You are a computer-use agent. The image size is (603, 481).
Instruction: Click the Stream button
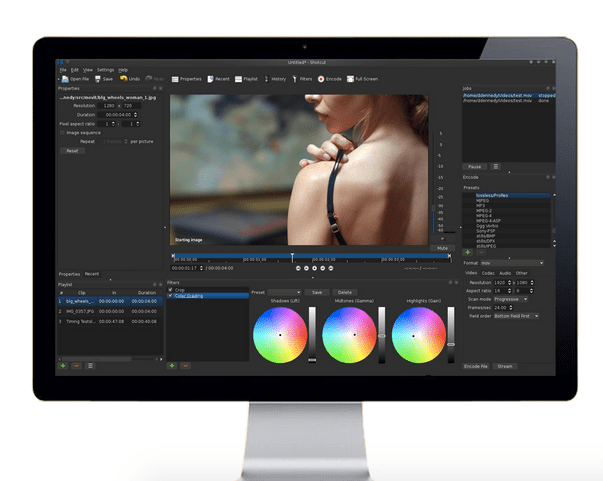click(x=505, y=366)
